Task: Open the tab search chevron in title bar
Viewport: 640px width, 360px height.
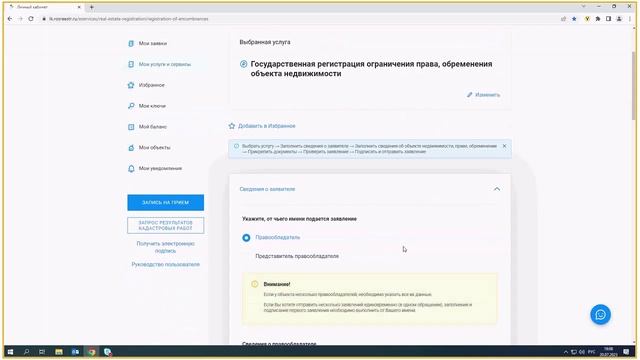Action: [x=584, y=7]
